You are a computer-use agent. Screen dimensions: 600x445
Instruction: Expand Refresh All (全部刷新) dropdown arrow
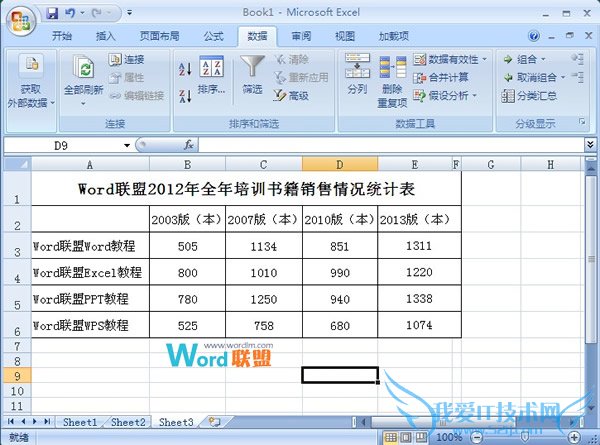pos(83,104)
